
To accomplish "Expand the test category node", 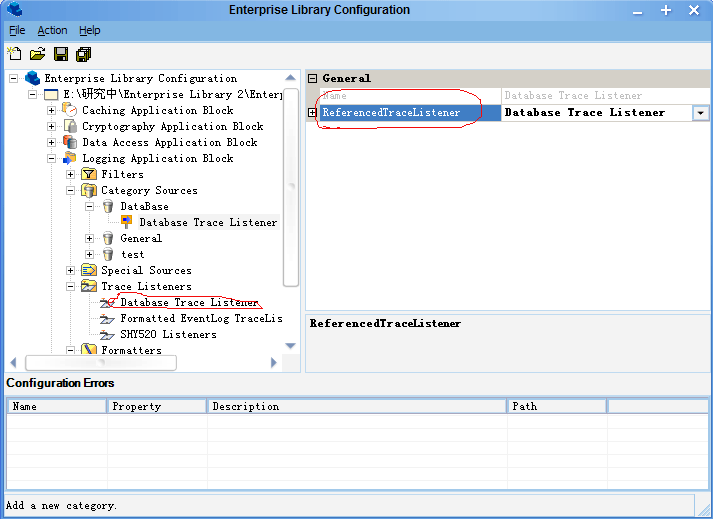I will coord(89,254).
